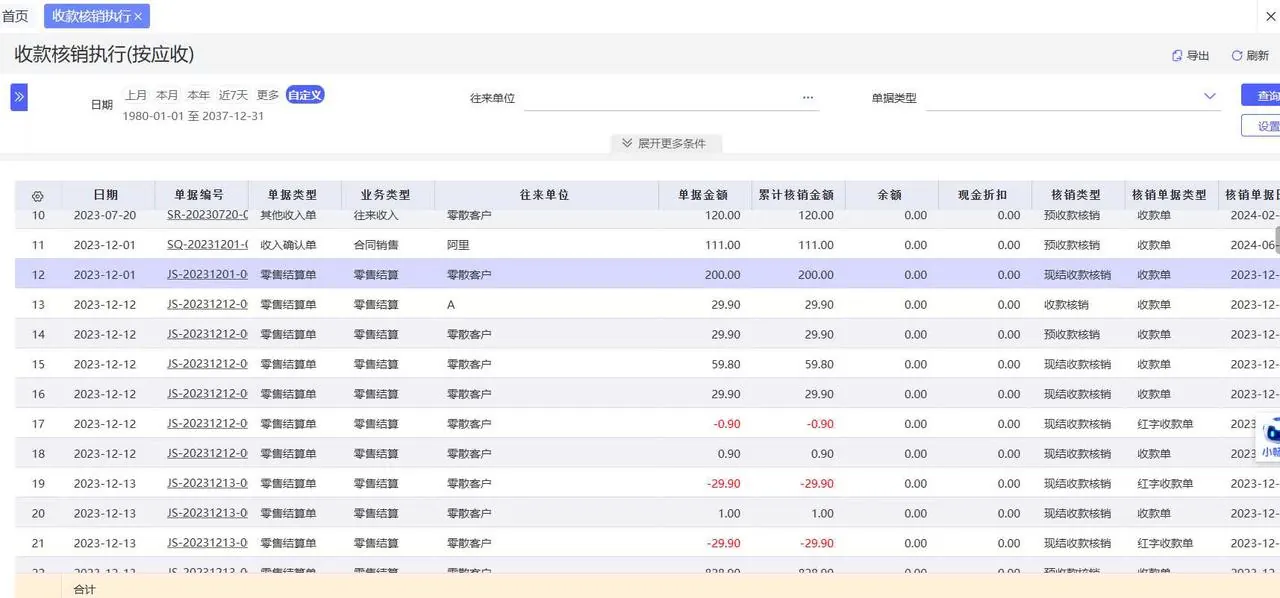Image resolution: width=1280 pixels, height=598 pixels.
Task: Click 其他收入单 cell in row 10
Action: click(x=288, y=215)
